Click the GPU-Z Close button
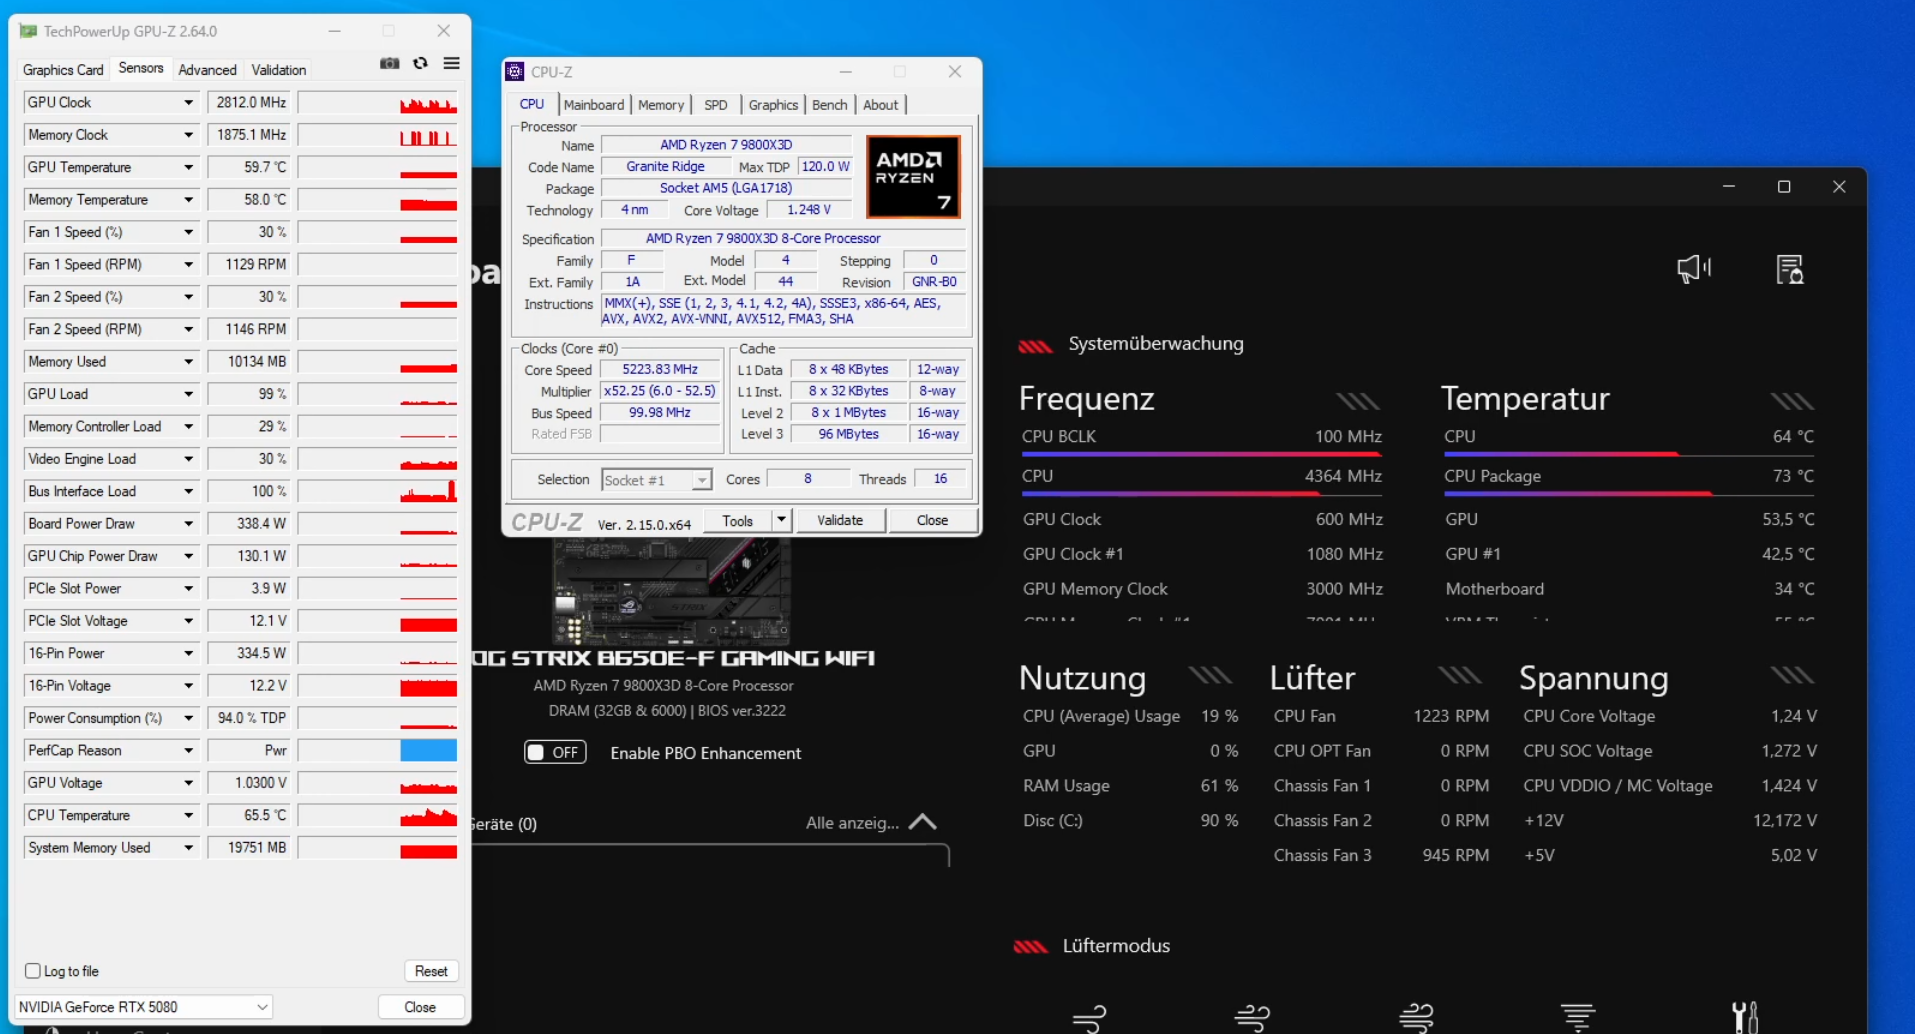The image size is (1915, 1034). tap(420, 1007)
